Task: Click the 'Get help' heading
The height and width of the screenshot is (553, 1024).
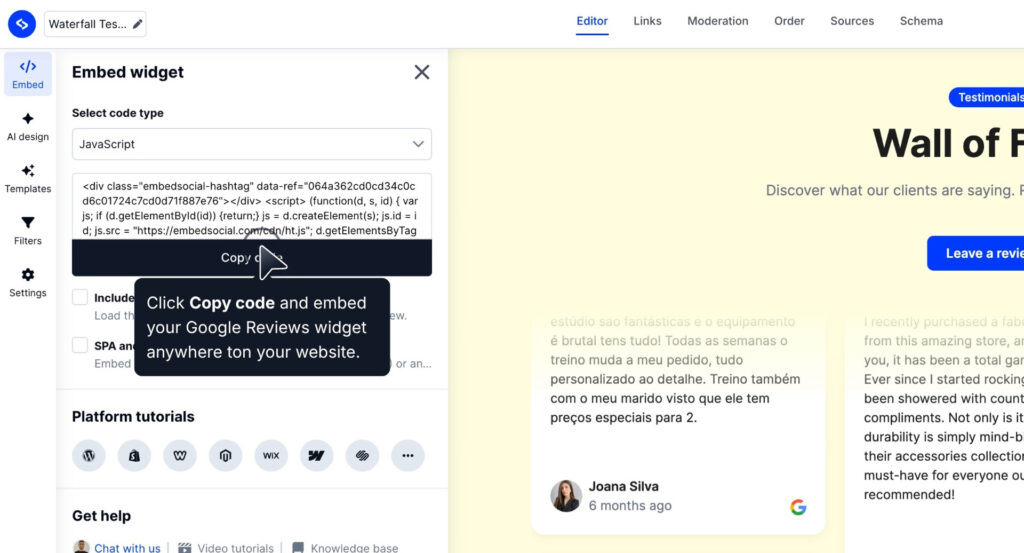Action: (101, 516)
